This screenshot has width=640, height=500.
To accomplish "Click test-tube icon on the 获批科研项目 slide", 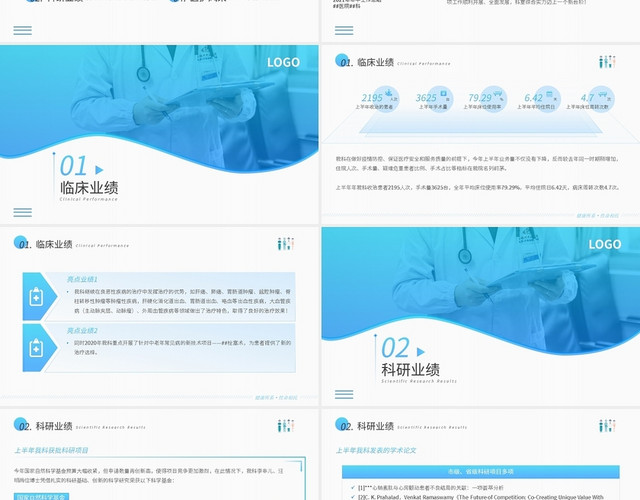I will (286, 426).
